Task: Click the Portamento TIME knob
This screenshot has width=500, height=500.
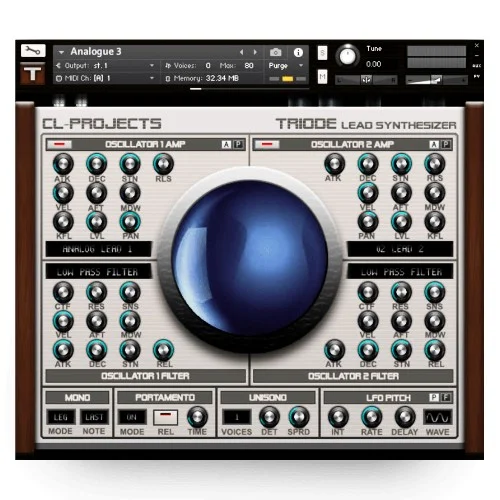Action: click(x=197, y=417)
